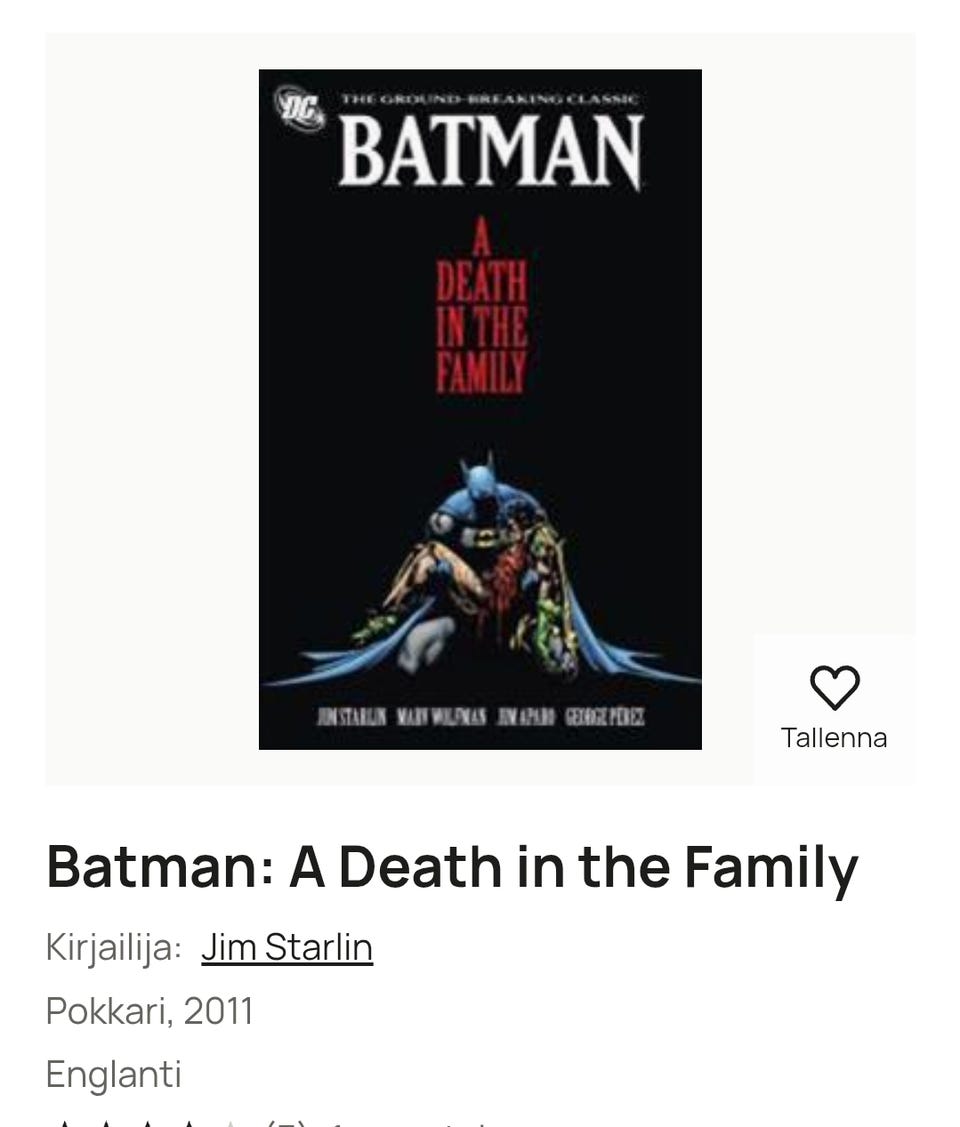The height and width of the screenshot is (1127, 960).
Task: Click the 'Pokkari, 2011' format text
Action: (149, 1011)
